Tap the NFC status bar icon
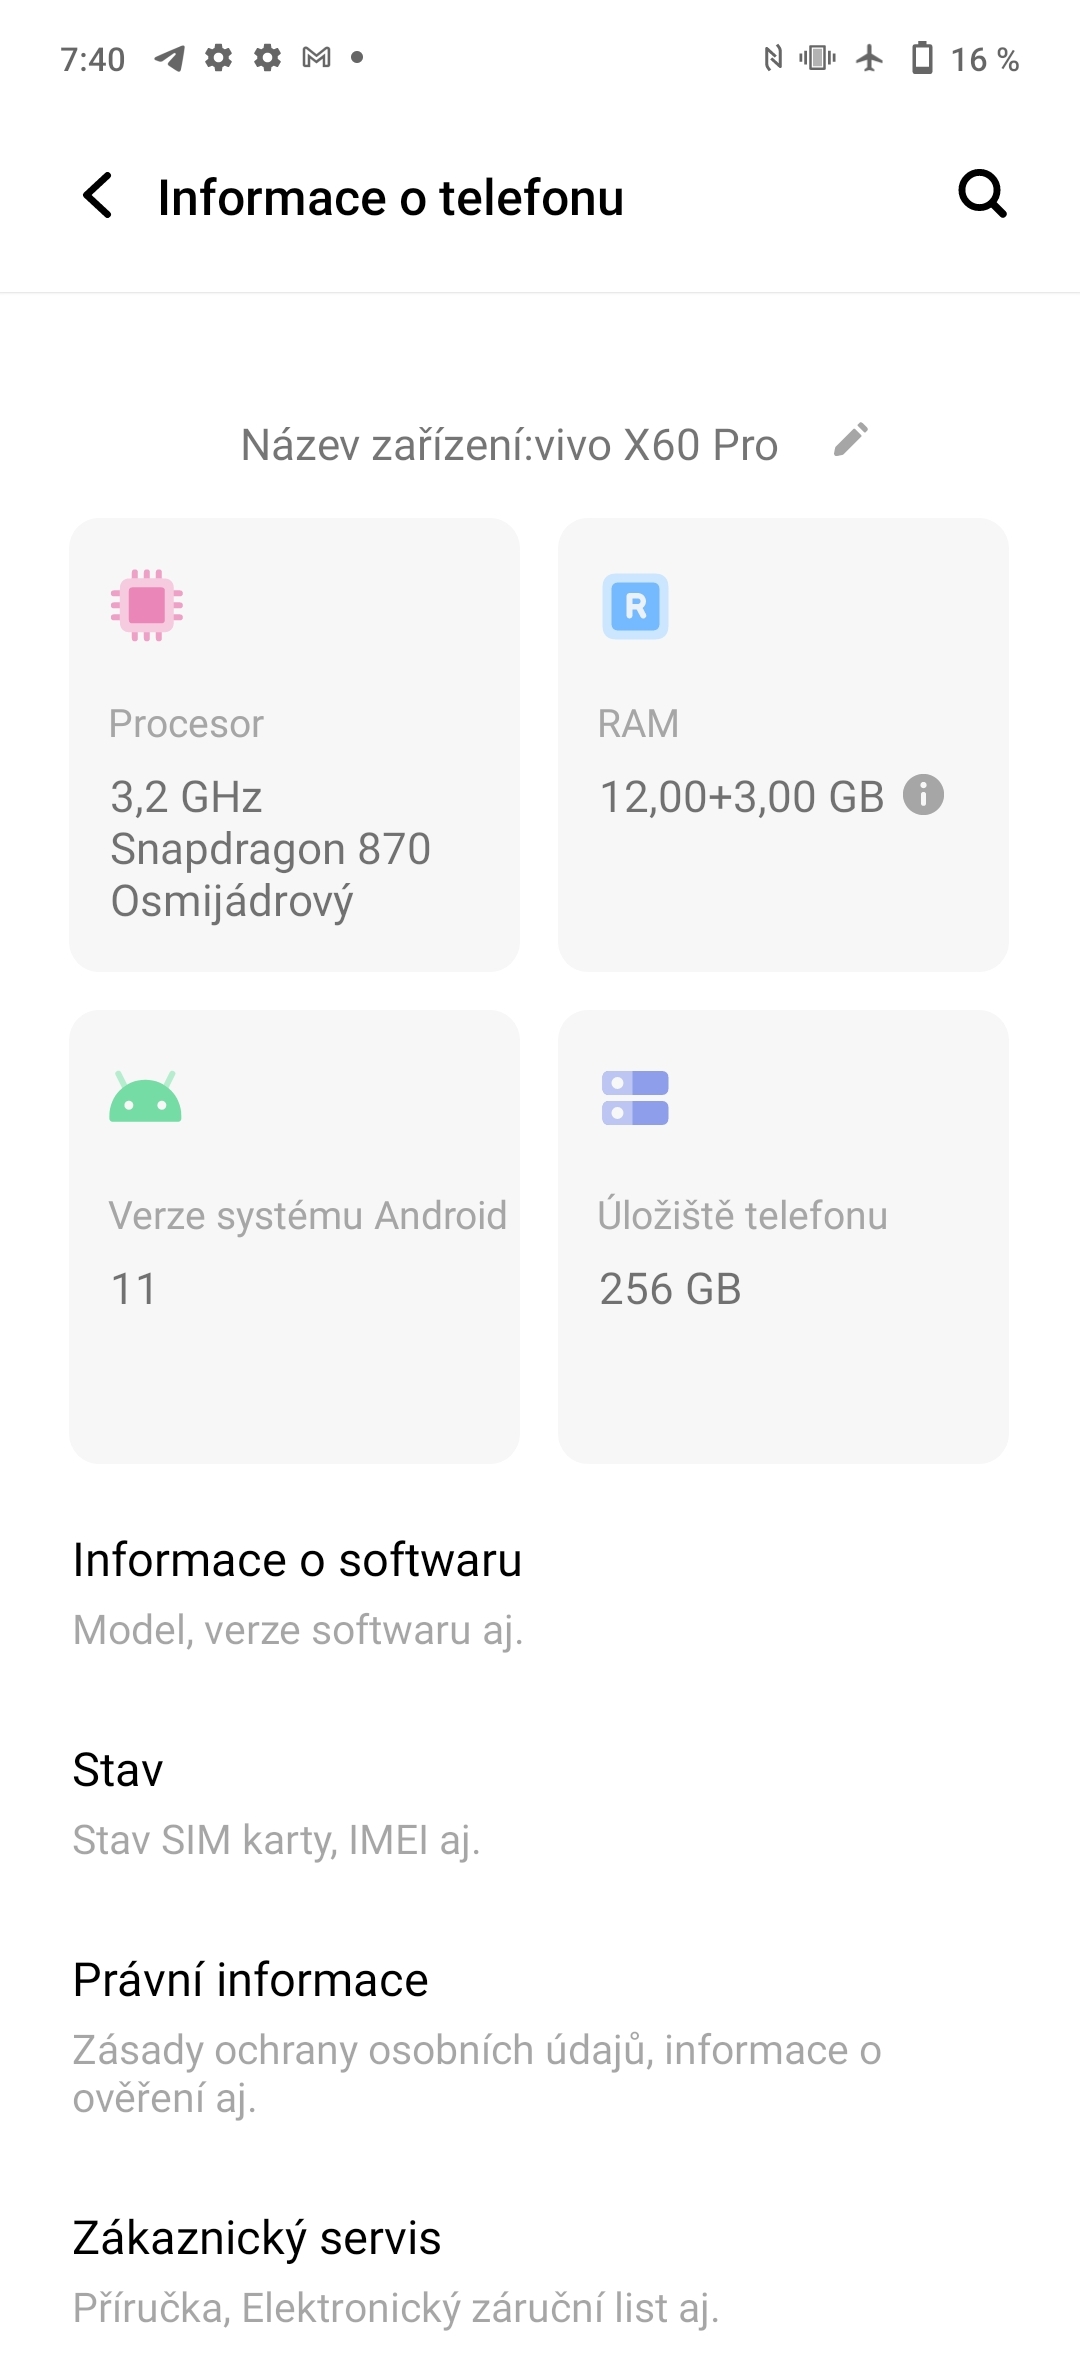 pos(770,58)
